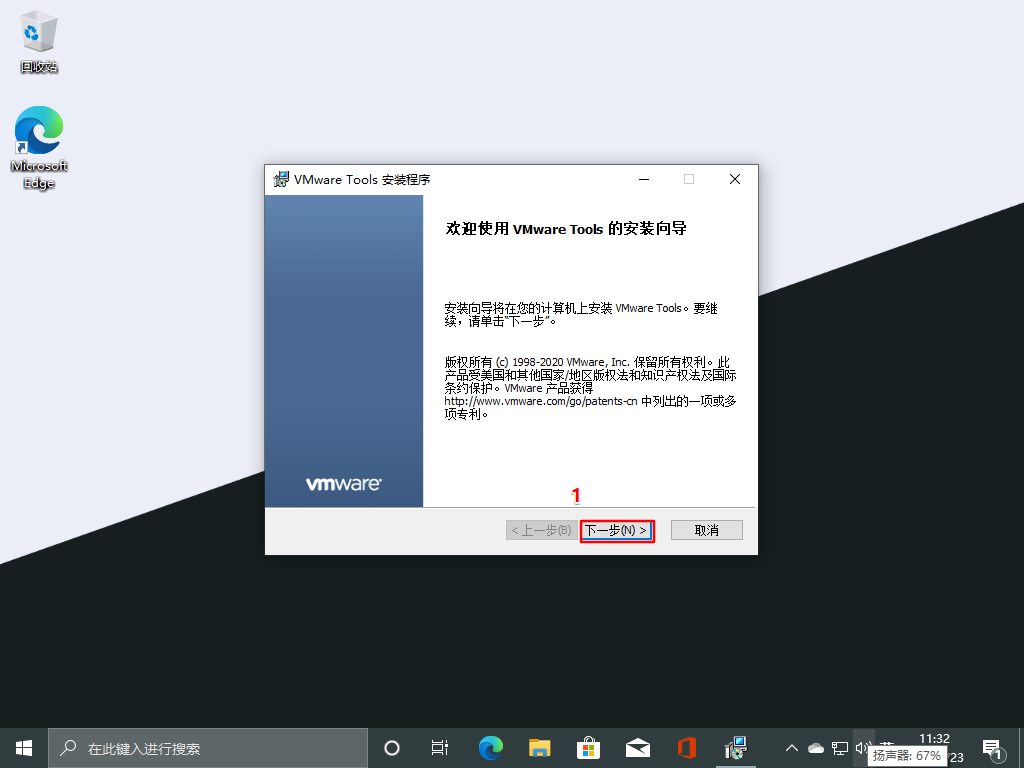Click the 取消 button in installer
The height and width of the screenshot is (768, 1024).
point(707,530)
